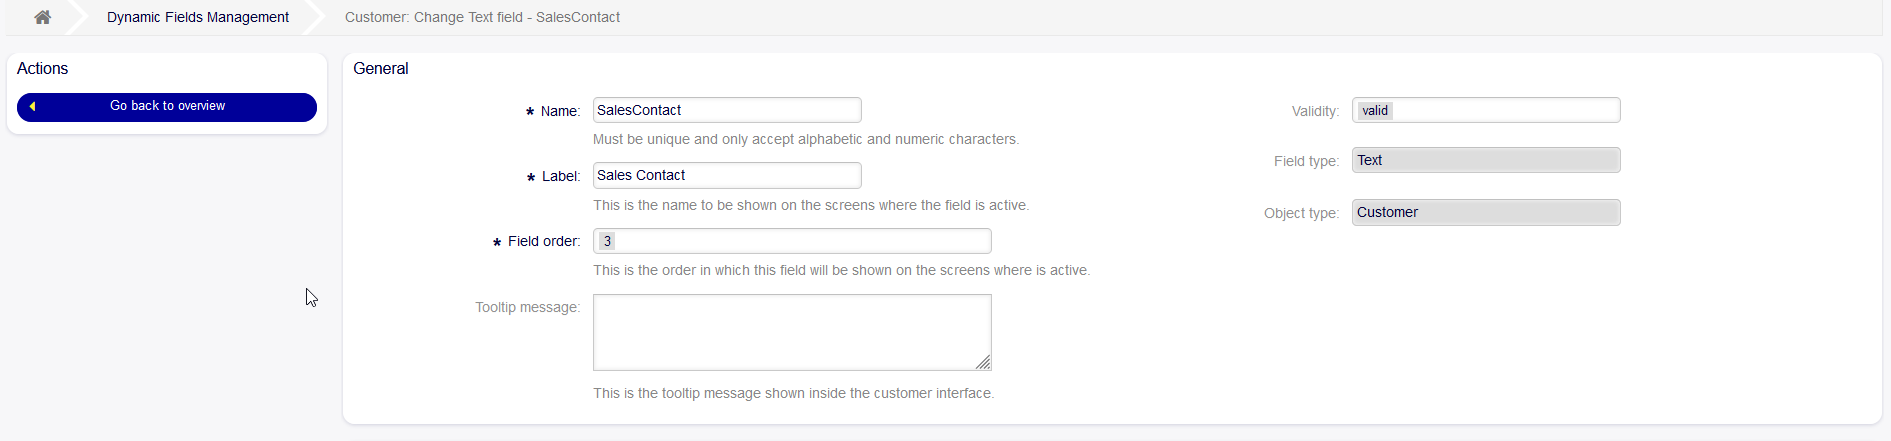Click the Object type Customer field

click(1485, 212)
